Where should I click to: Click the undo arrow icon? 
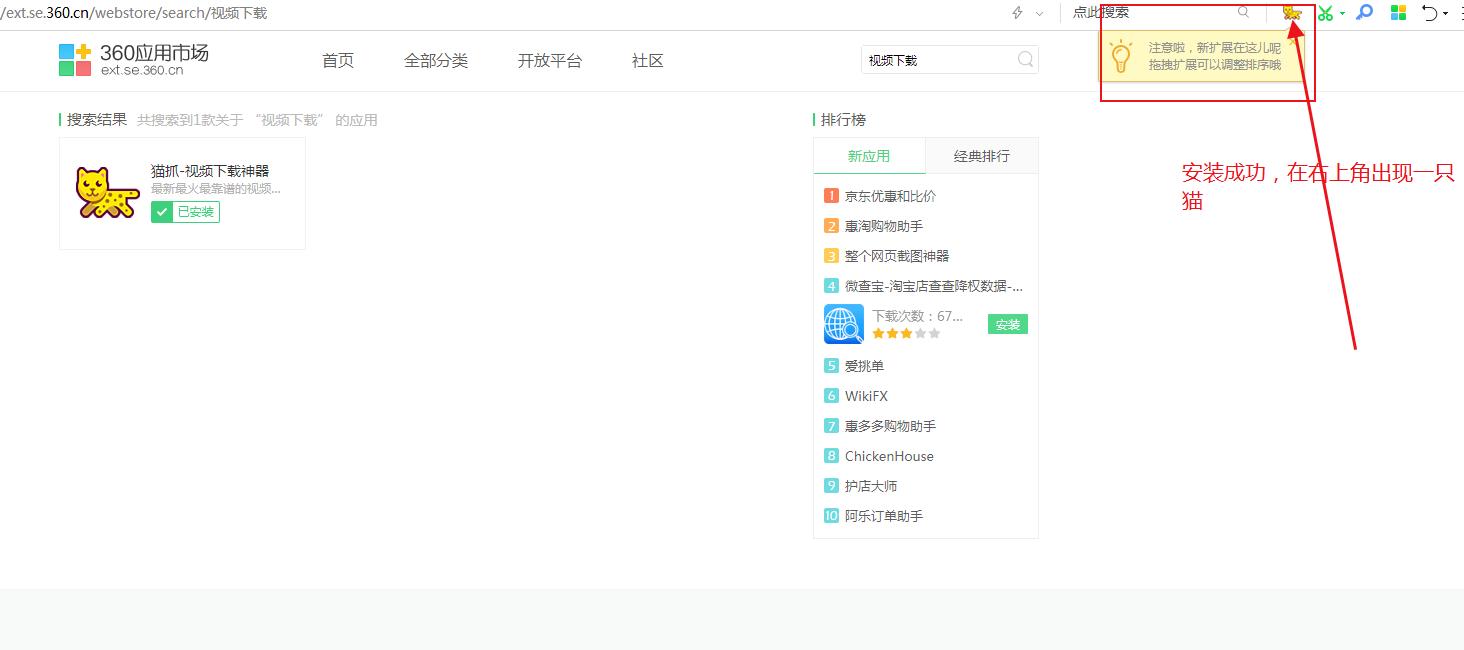click(x=1429, y=12)
